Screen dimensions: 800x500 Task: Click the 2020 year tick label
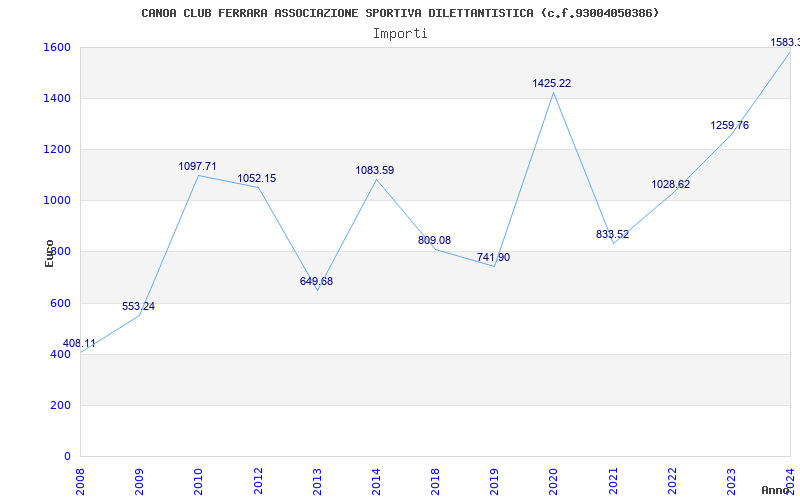point(554,481)
